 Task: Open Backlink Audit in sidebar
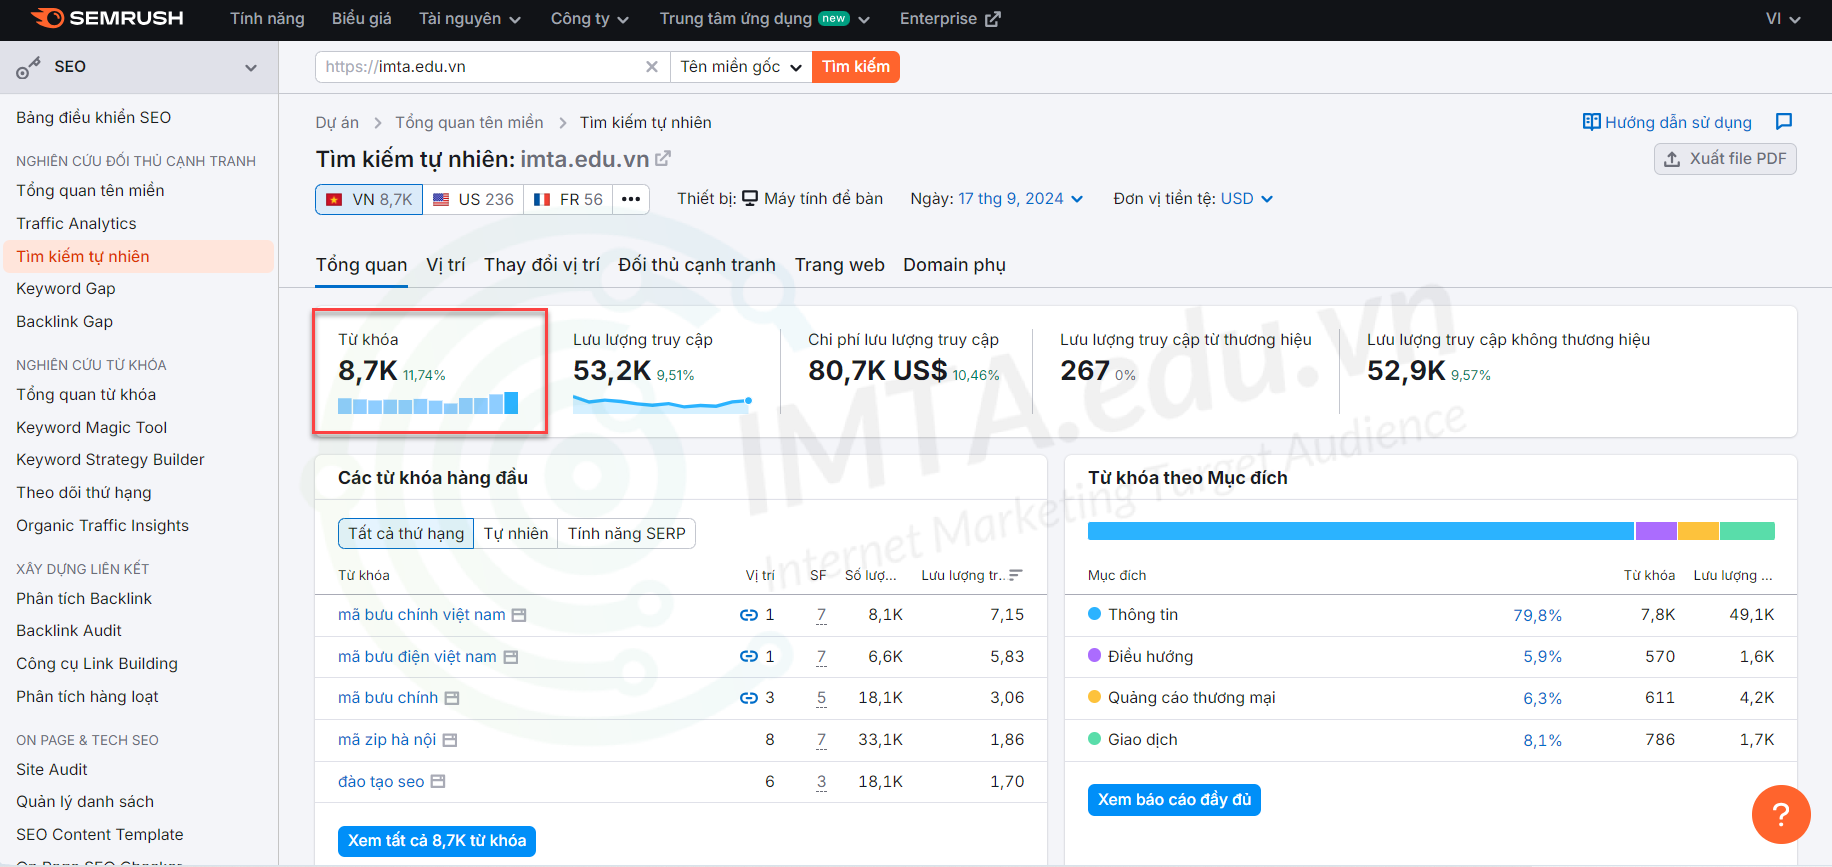(69, 631)
